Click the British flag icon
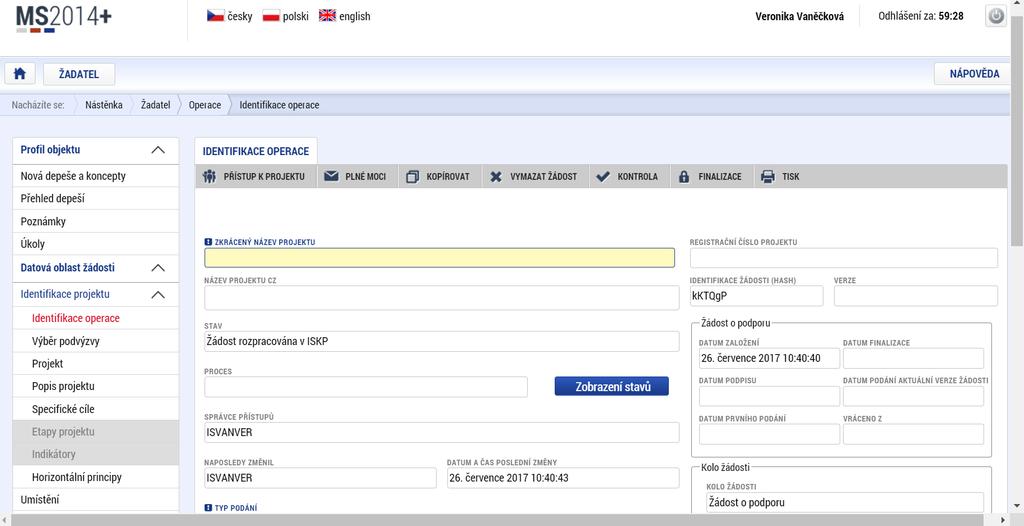Image resolution: width=1024 pixels, height=526 pixels. click(x=327, y=16)
